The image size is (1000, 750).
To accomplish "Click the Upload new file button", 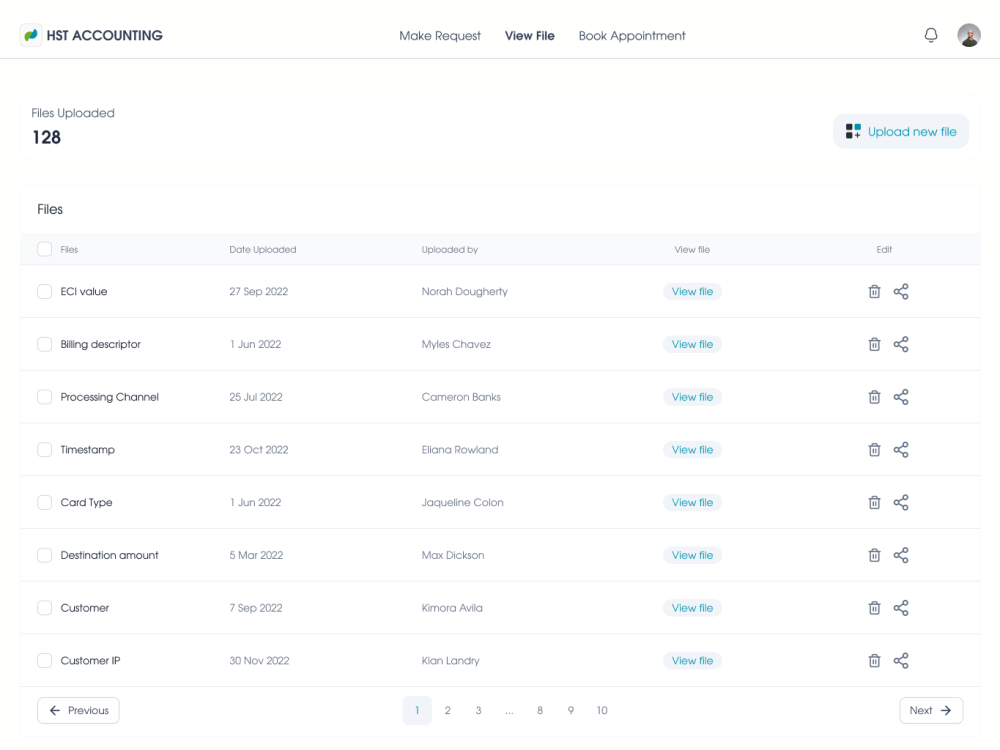I will click(901, 131).
